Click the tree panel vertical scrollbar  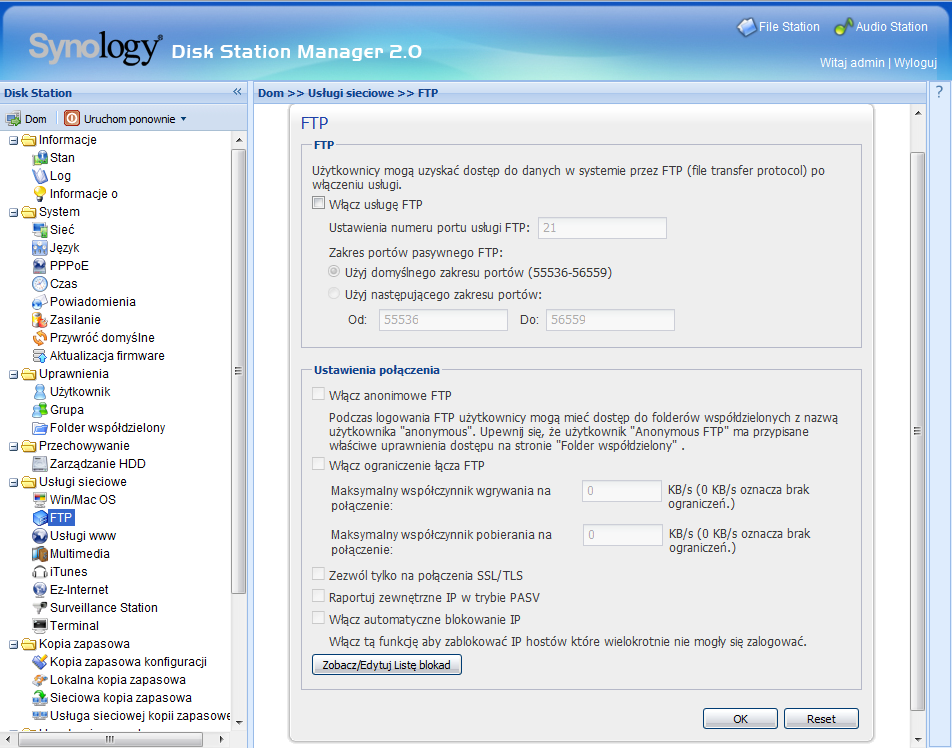[239, 370]
